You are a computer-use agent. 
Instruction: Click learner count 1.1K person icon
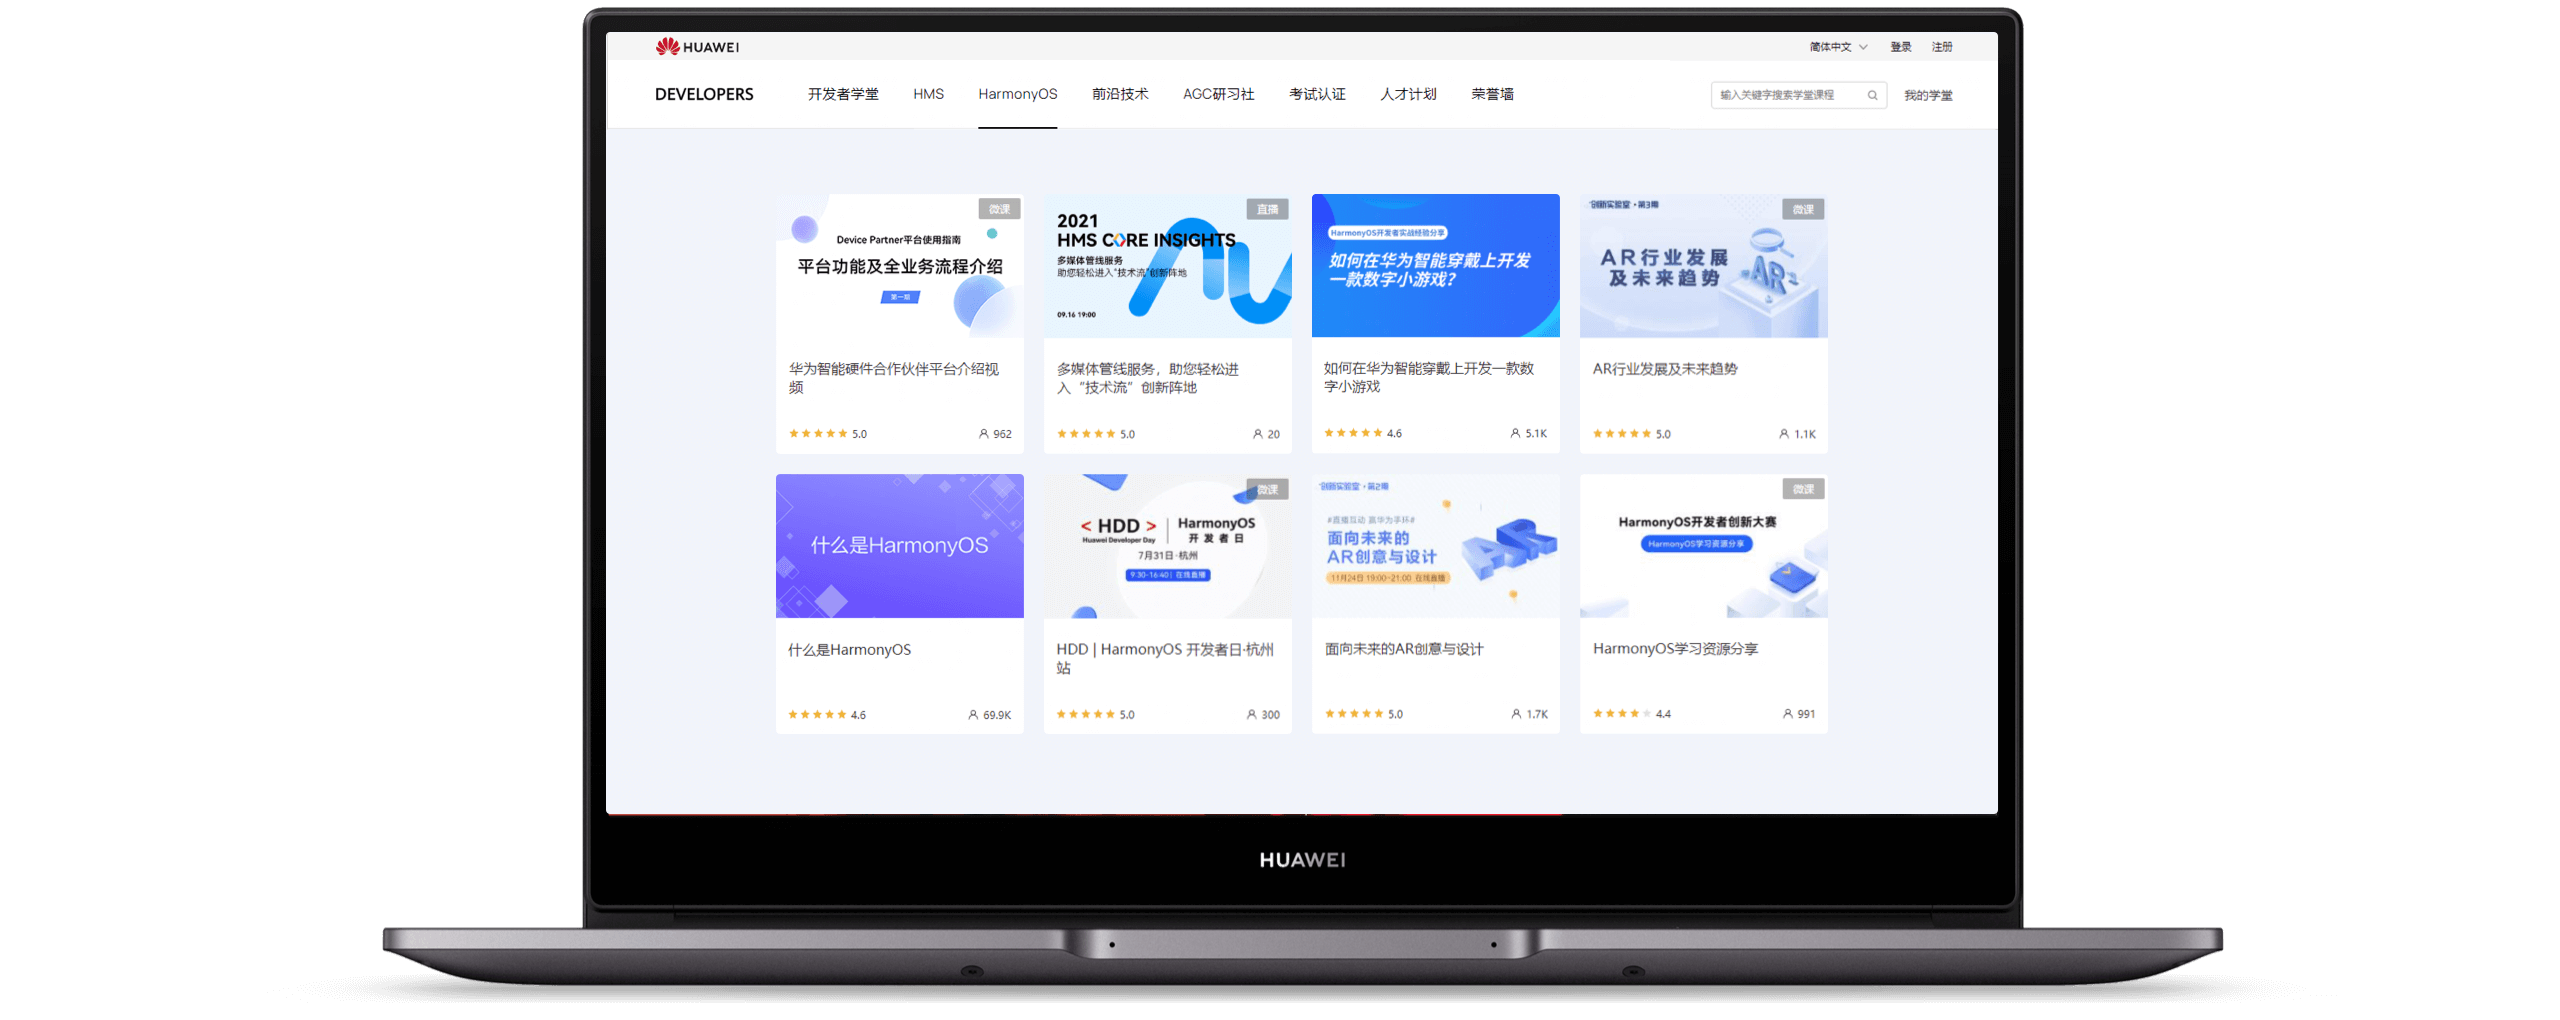click(1784, 434)
